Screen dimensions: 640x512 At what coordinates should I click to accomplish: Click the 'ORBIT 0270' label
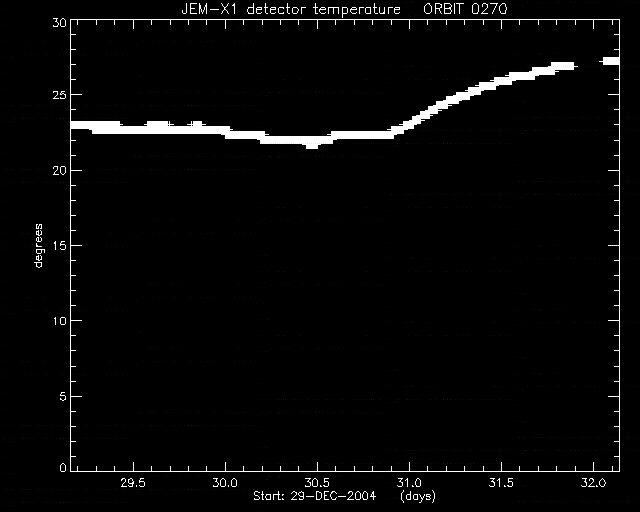tap(465, 9)
